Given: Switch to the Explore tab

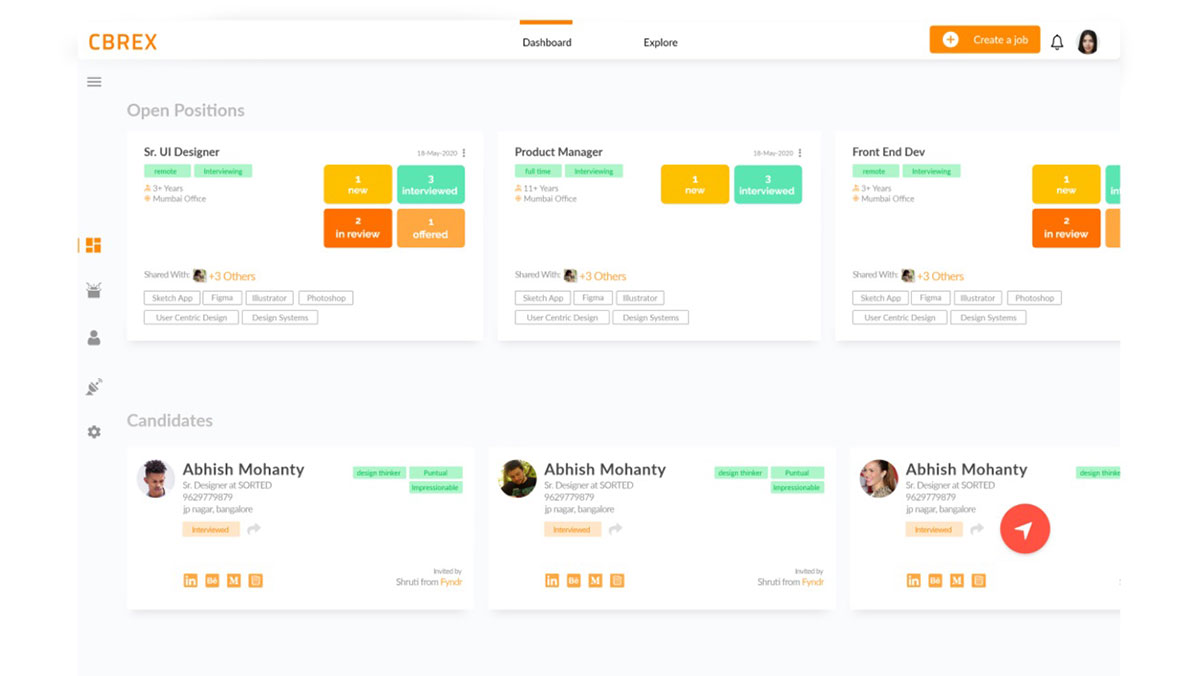Looking at the screenshot, I should [660, 42].
